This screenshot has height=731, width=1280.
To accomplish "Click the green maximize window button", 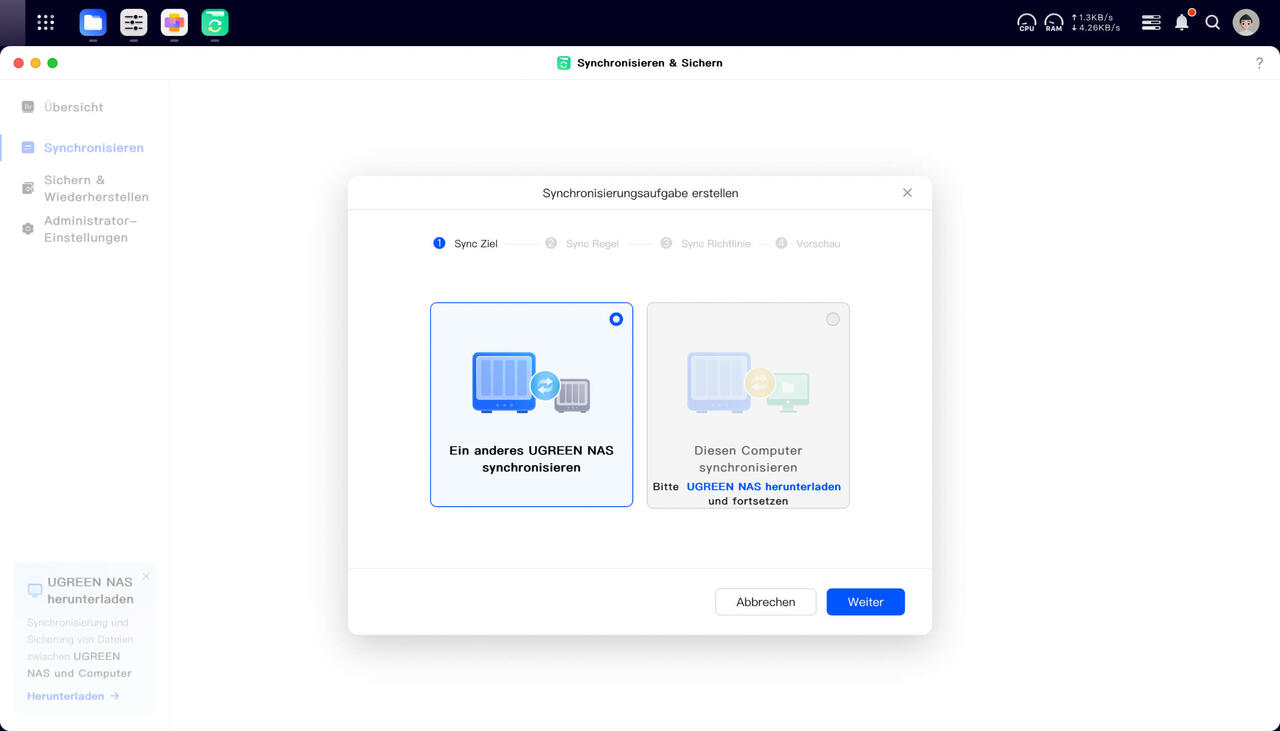I will click(52, 63).
